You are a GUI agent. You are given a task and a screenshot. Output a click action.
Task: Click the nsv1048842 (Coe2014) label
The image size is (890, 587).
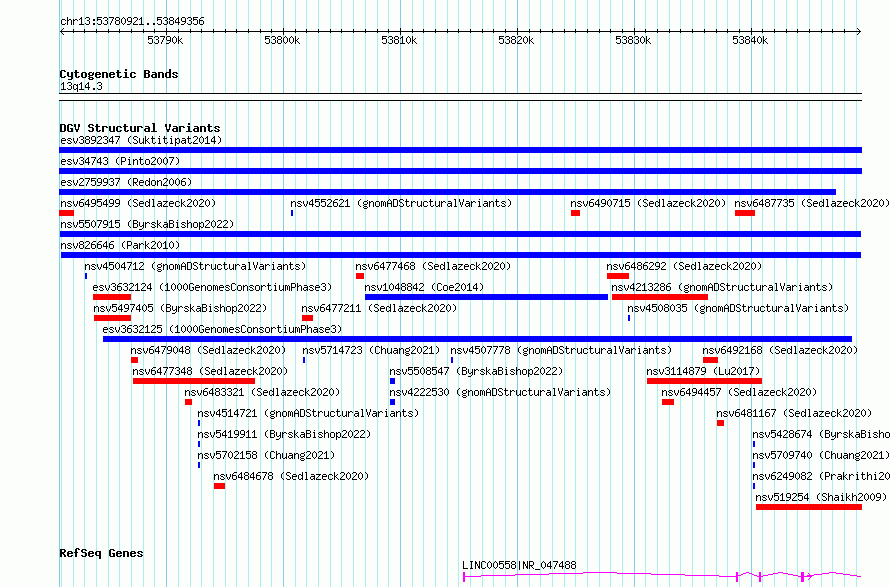click(424, 287)
